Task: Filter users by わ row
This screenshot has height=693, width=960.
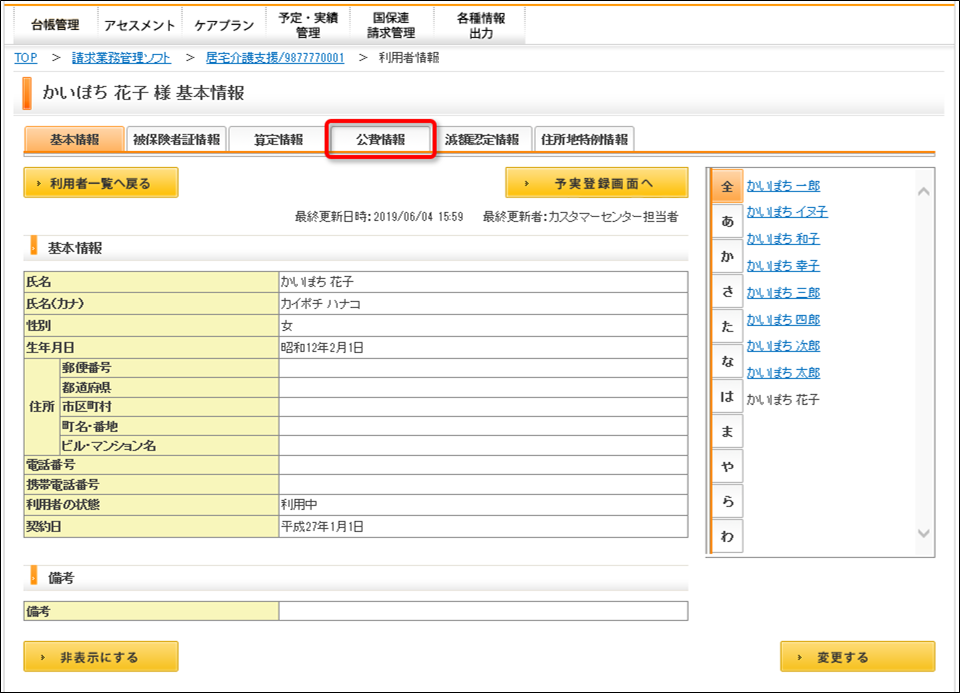Action: pyautogui.click(x=727, y=536)
